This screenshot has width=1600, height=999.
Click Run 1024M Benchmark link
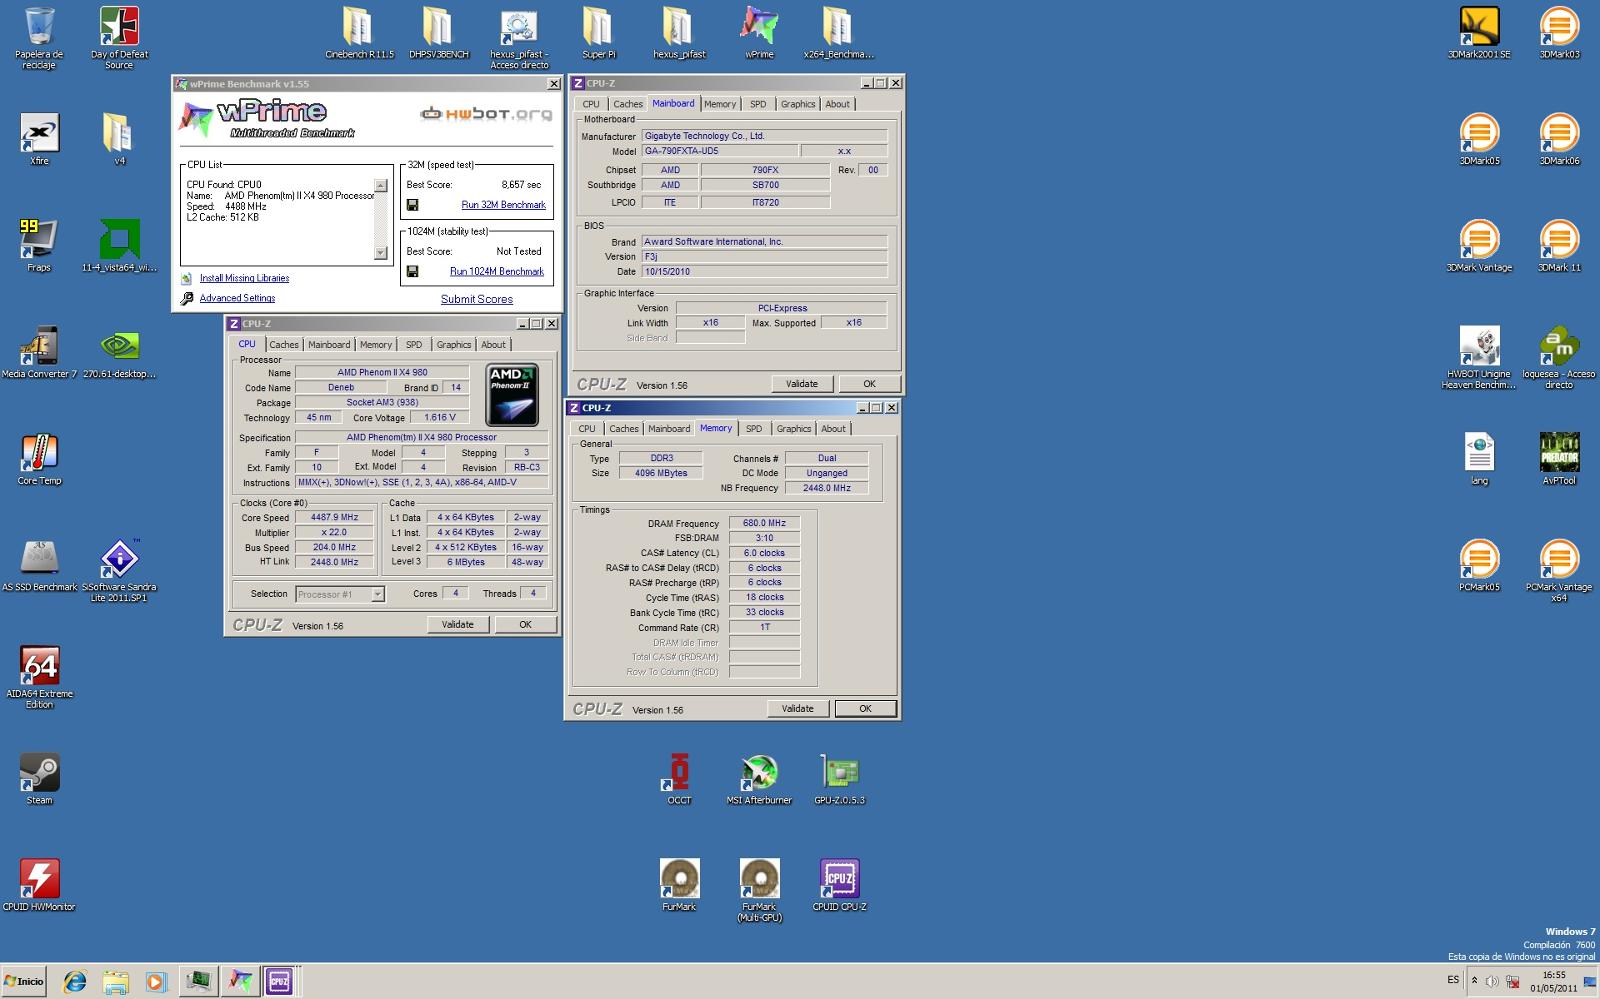coord(497,271)
